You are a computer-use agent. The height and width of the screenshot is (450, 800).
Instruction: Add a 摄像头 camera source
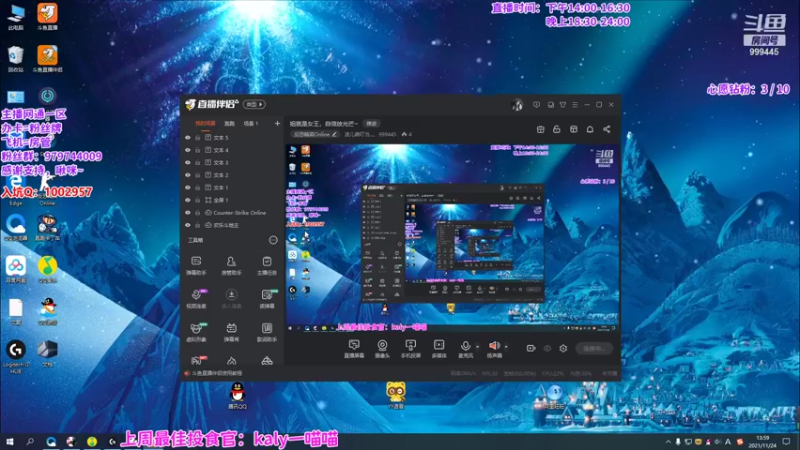coord(382,349)
